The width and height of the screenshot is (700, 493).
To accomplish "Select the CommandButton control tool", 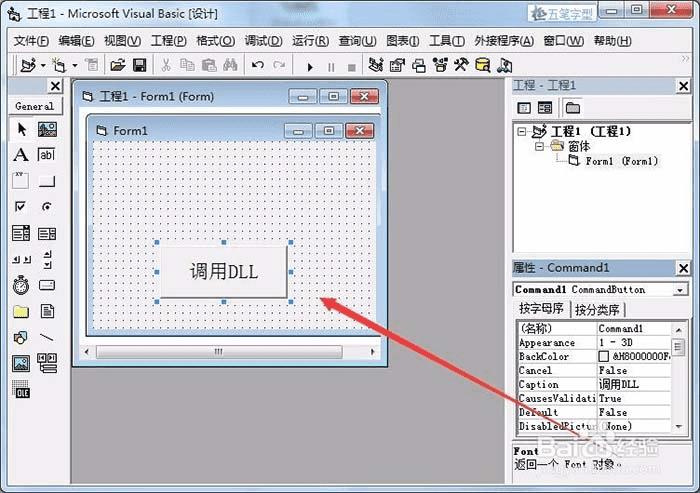I will pyautogui.click(x=47, y=181).
